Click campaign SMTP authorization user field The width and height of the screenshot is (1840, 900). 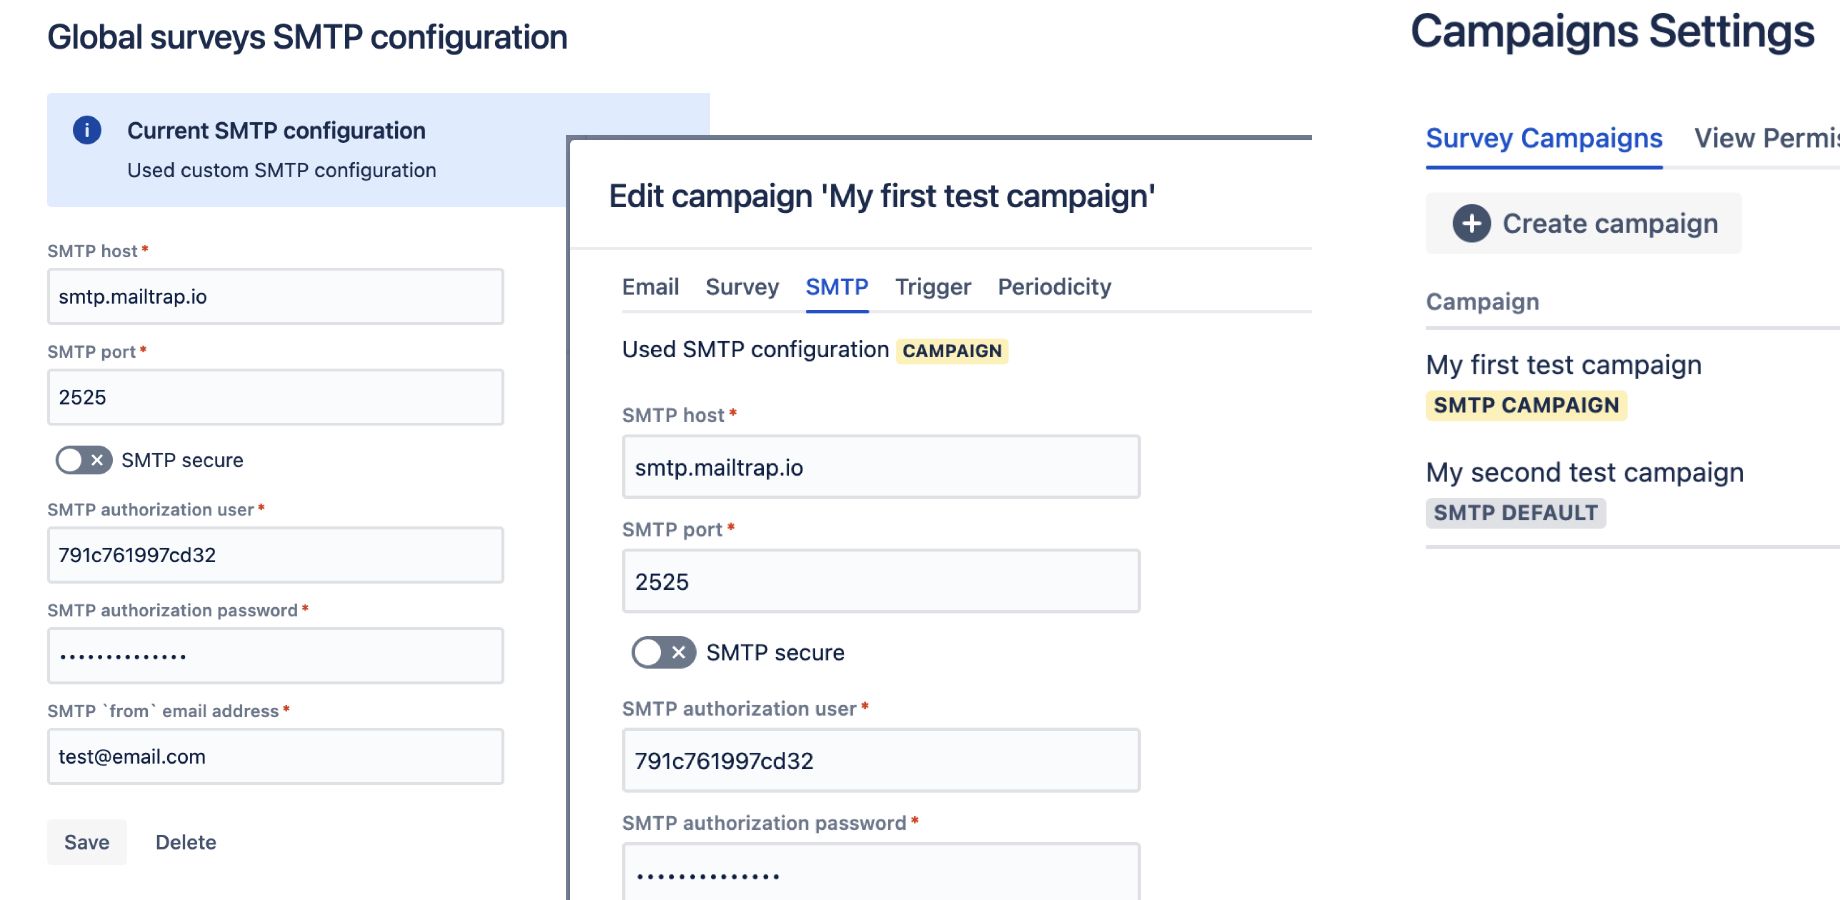(881, 760)
